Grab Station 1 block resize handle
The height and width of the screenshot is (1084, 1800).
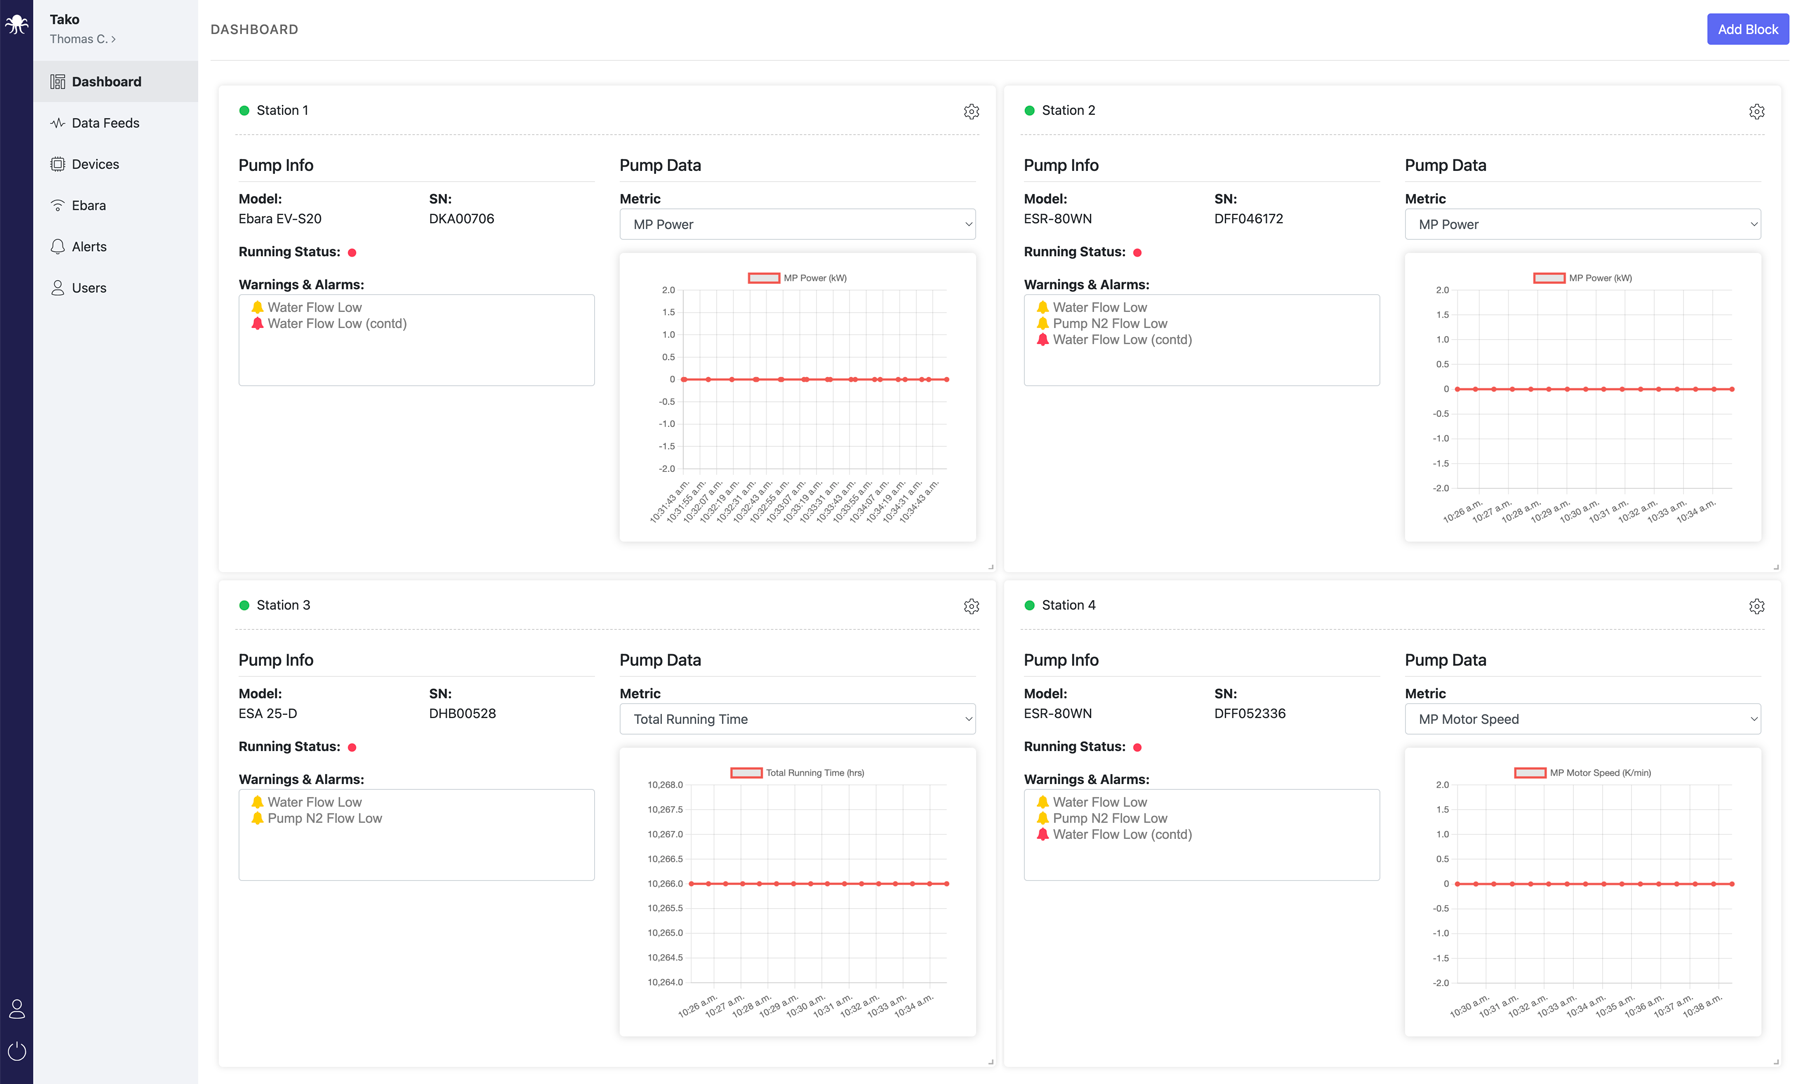(x=990, y=567)
